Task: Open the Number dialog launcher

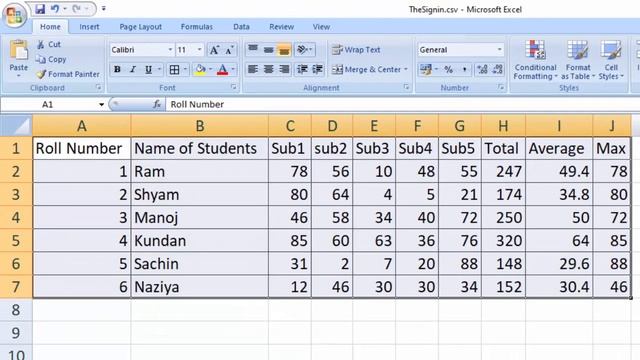Action: click(501, 87)
